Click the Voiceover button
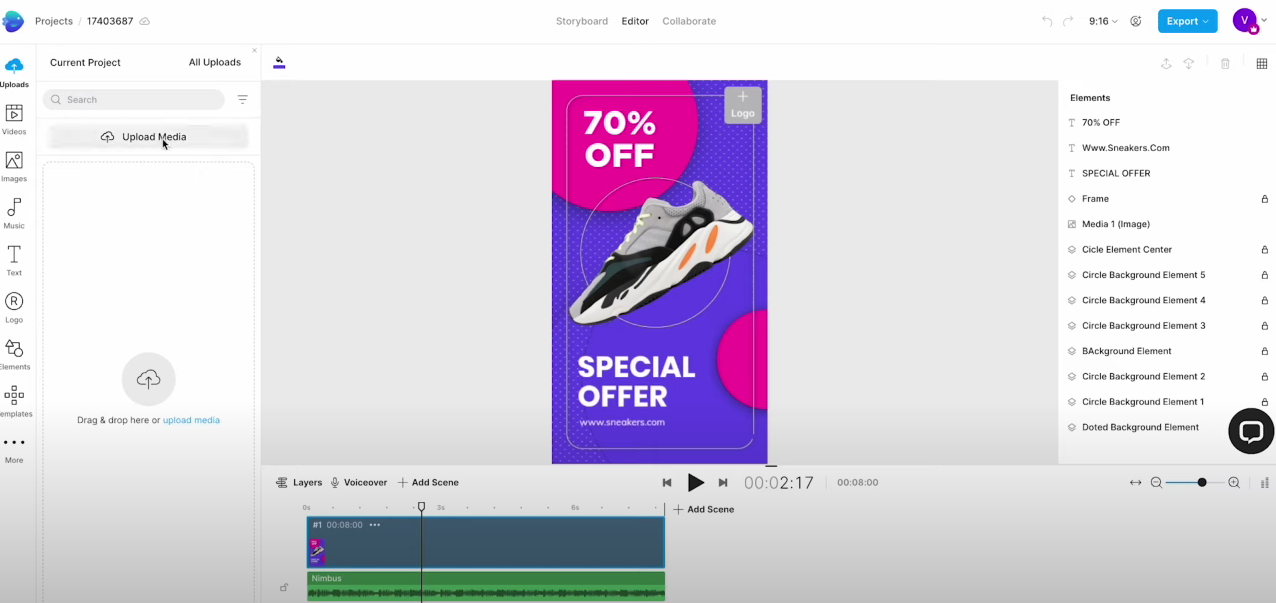 359,483
